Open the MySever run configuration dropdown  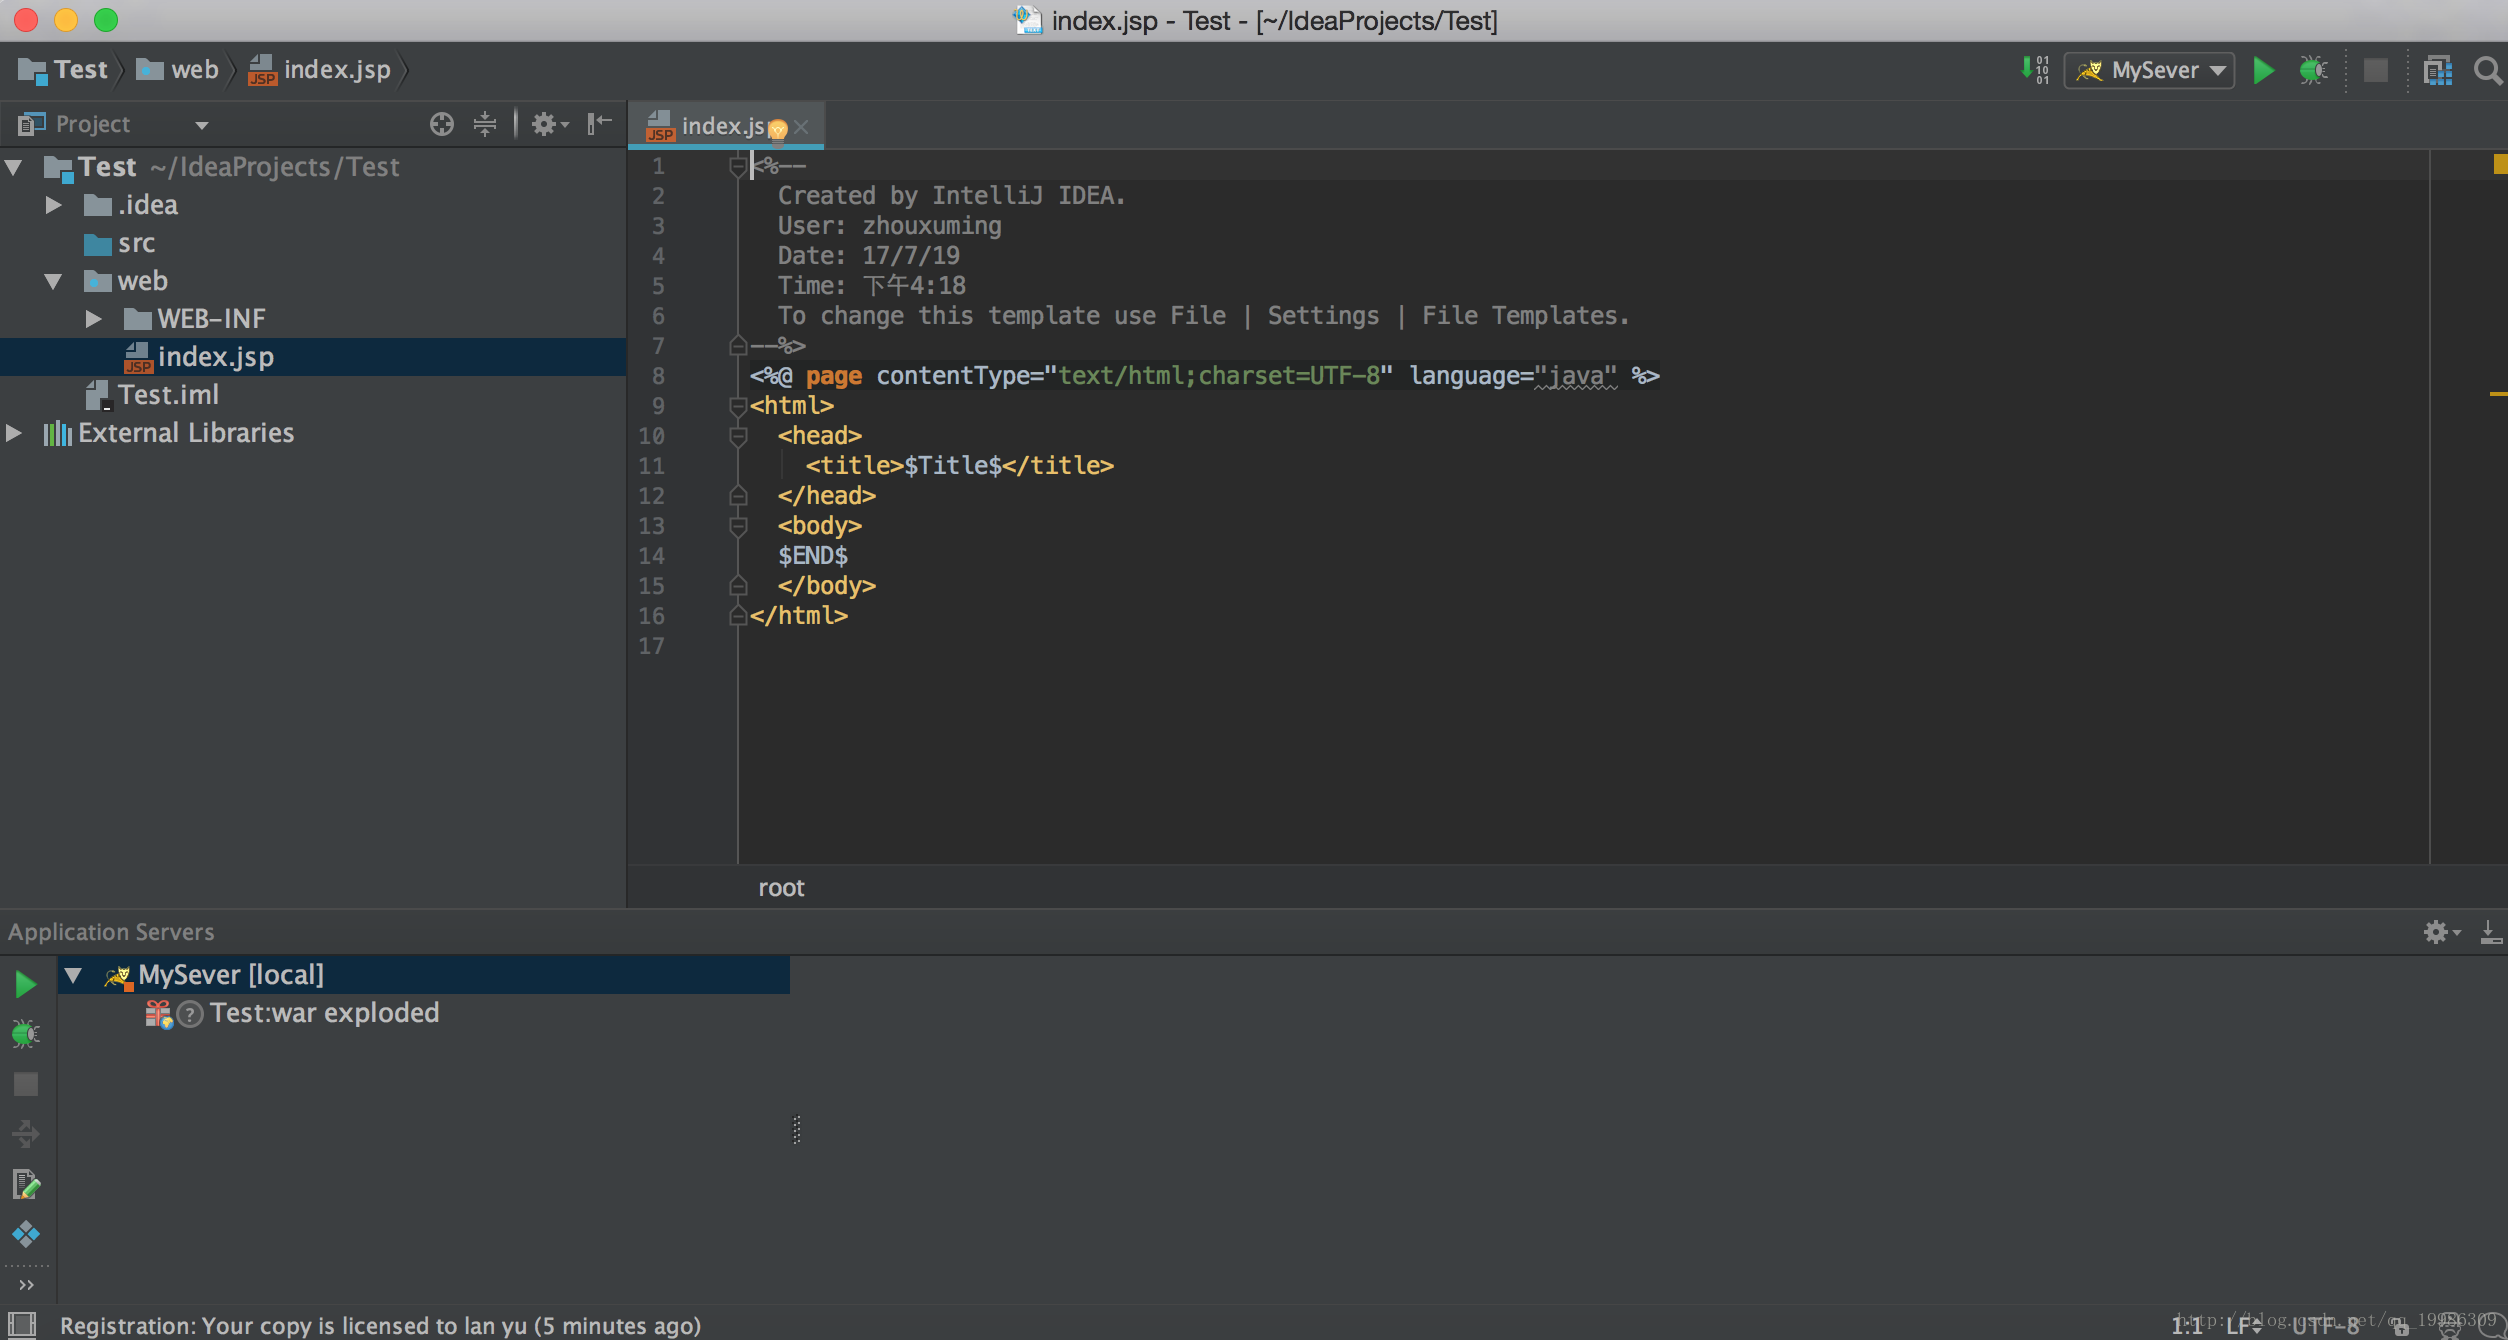click(x=2150, y=70)
